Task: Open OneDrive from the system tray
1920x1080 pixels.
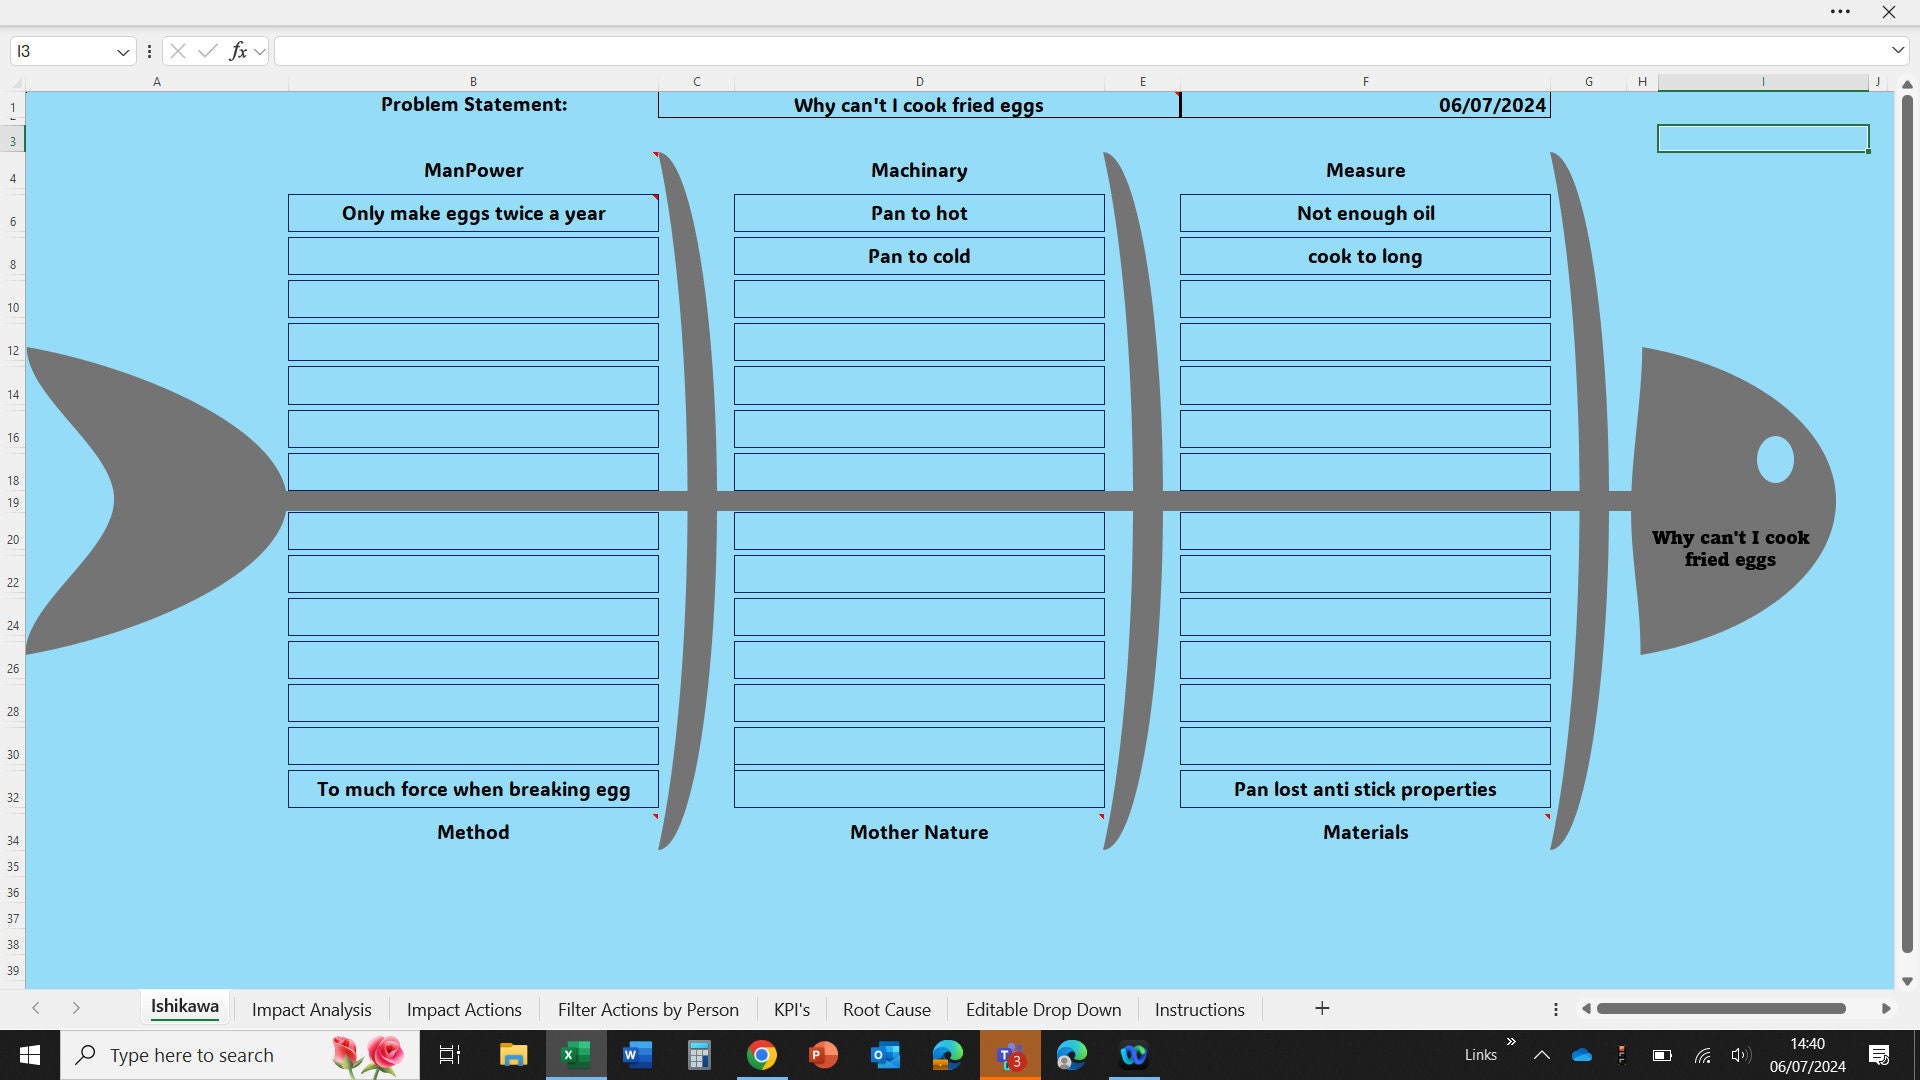Action: click(x=1580, y=1054)
